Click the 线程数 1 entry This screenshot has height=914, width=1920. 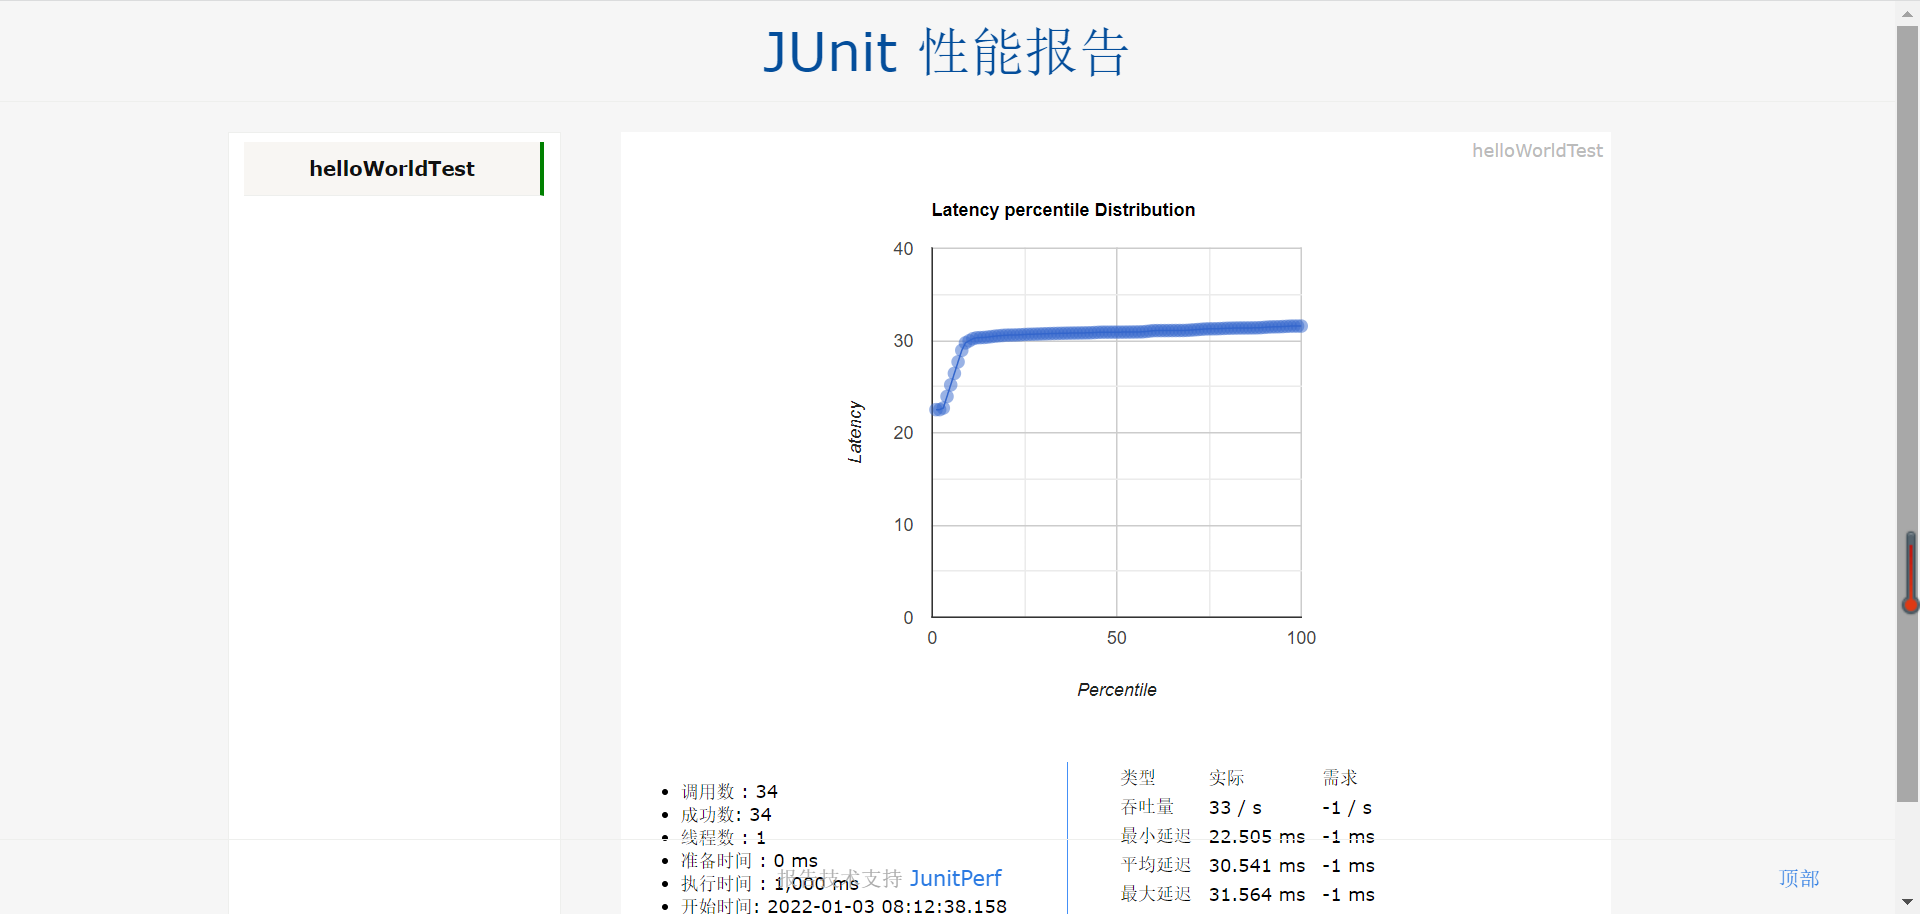point(723,837)
